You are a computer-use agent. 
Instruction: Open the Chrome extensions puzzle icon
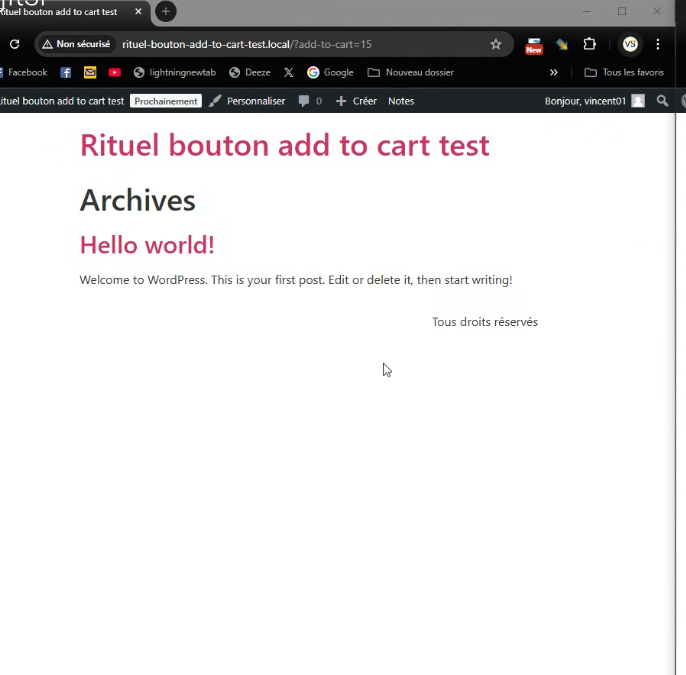point(589,45)
